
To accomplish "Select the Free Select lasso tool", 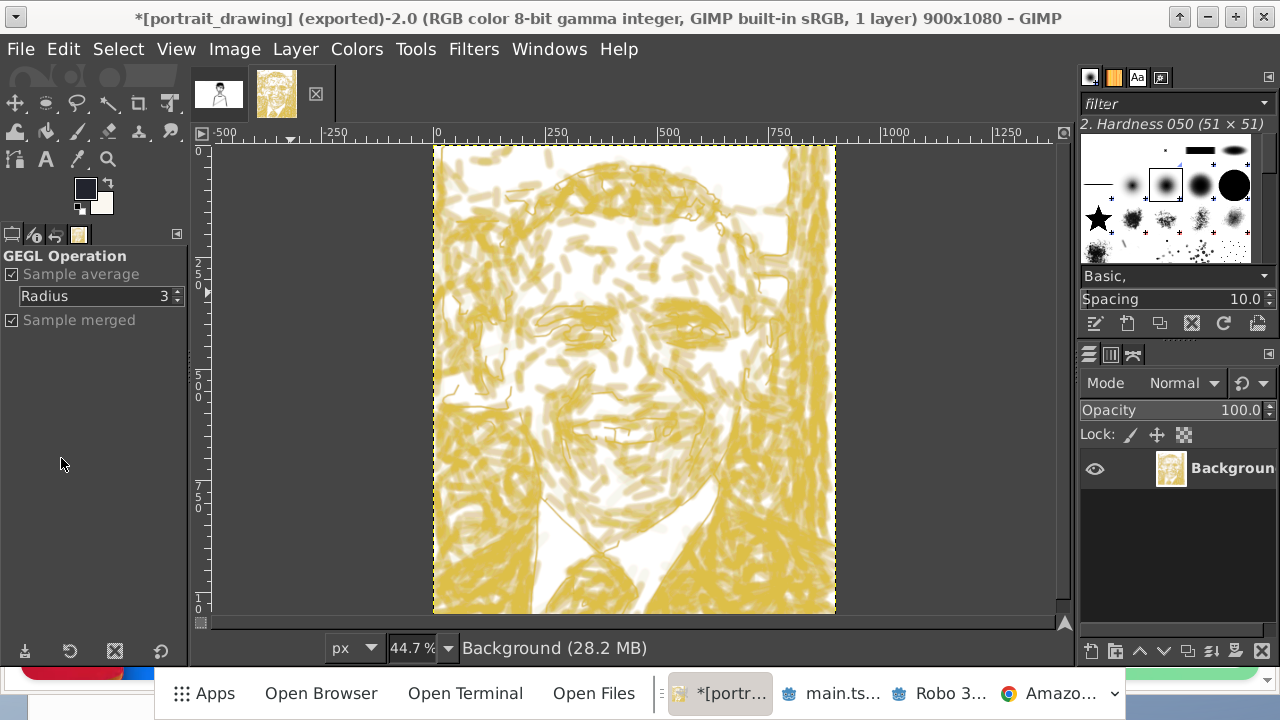I will [x=77, y=103].
